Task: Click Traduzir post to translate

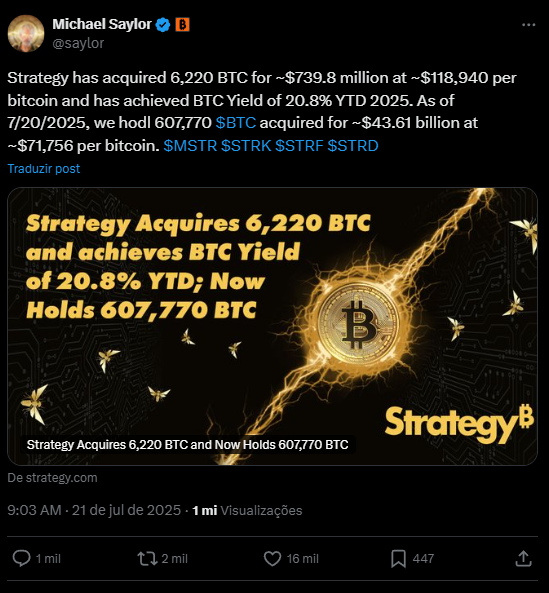Action: coord(44,169)
